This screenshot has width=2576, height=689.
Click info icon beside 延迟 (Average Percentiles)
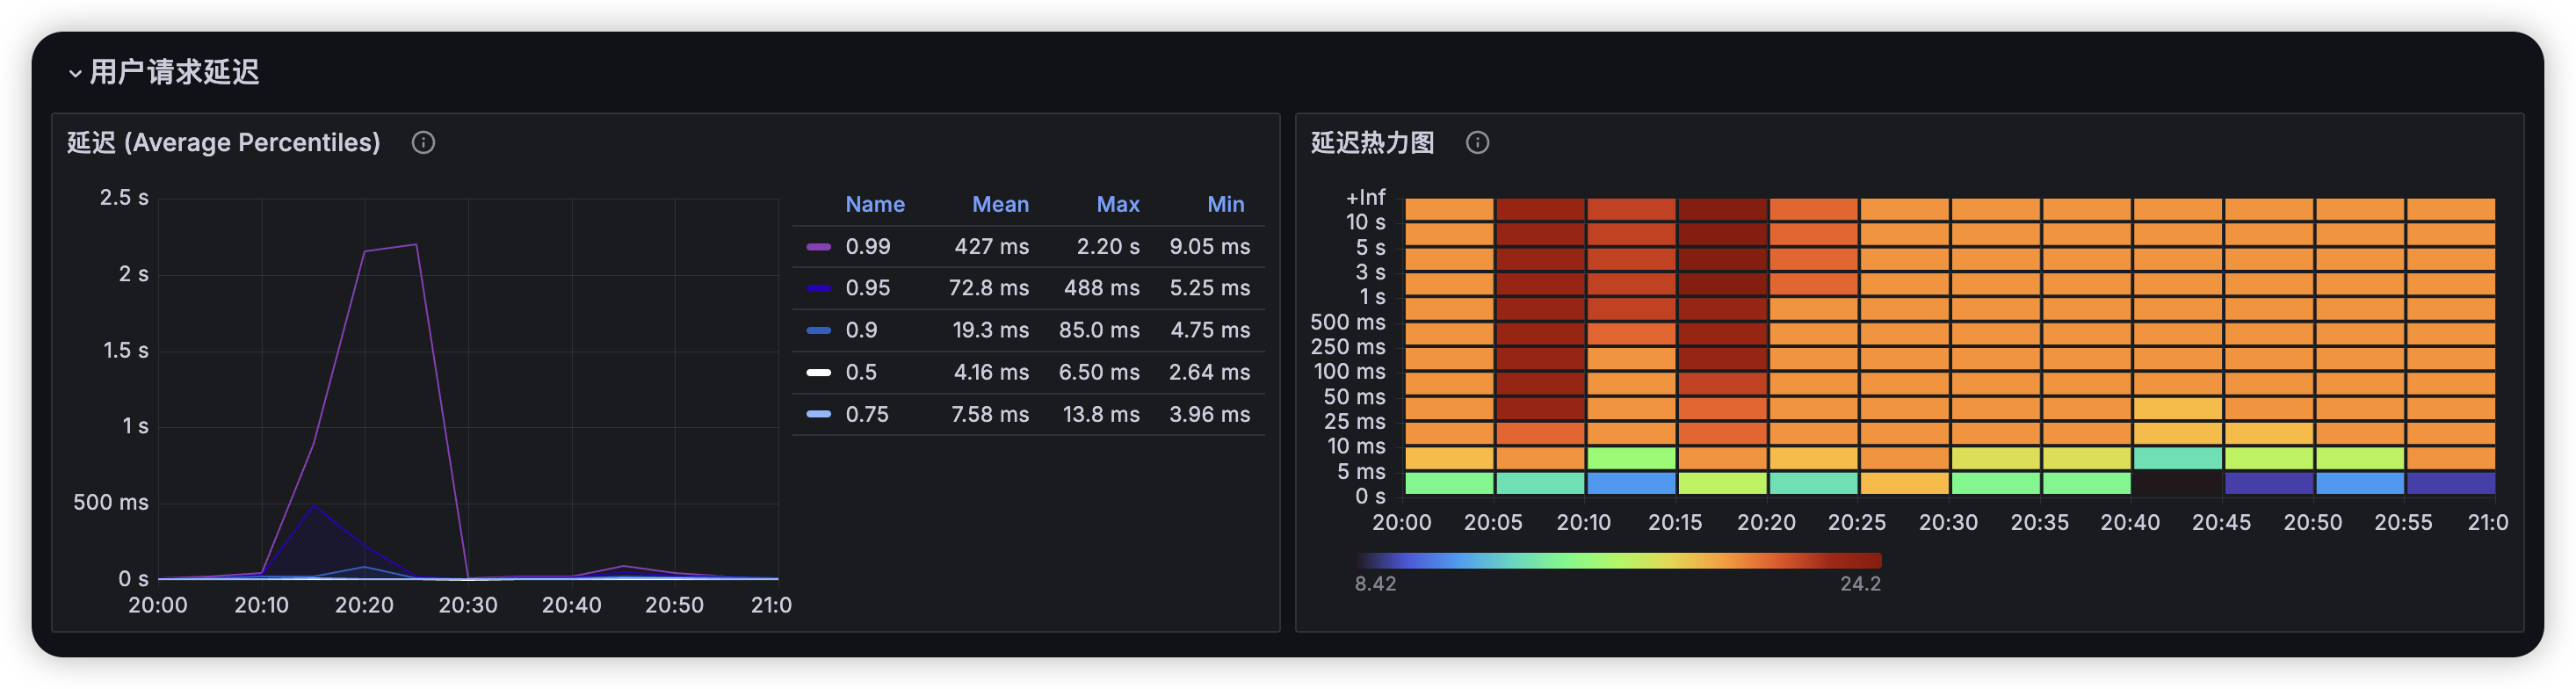423,143
